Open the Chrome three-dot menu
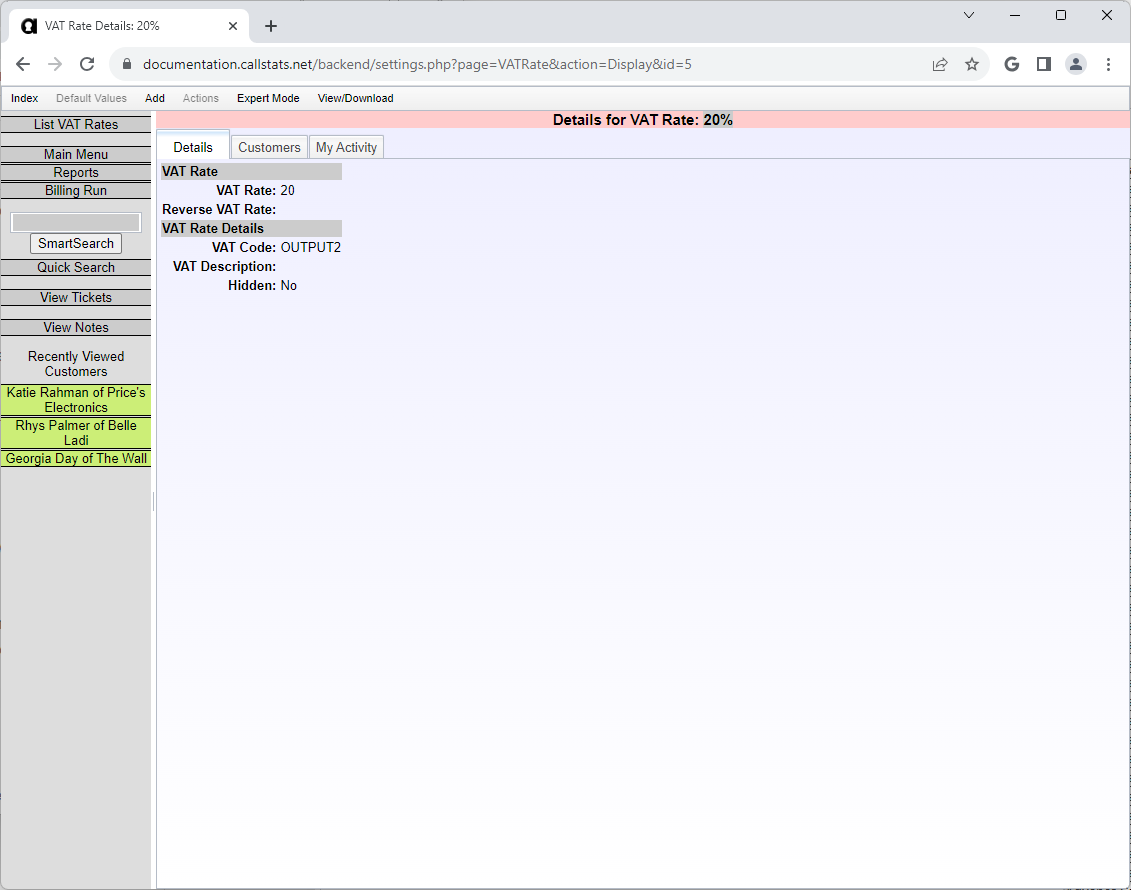The height and width of the screenshot is (890, 1131). [x=1108, y=64]
